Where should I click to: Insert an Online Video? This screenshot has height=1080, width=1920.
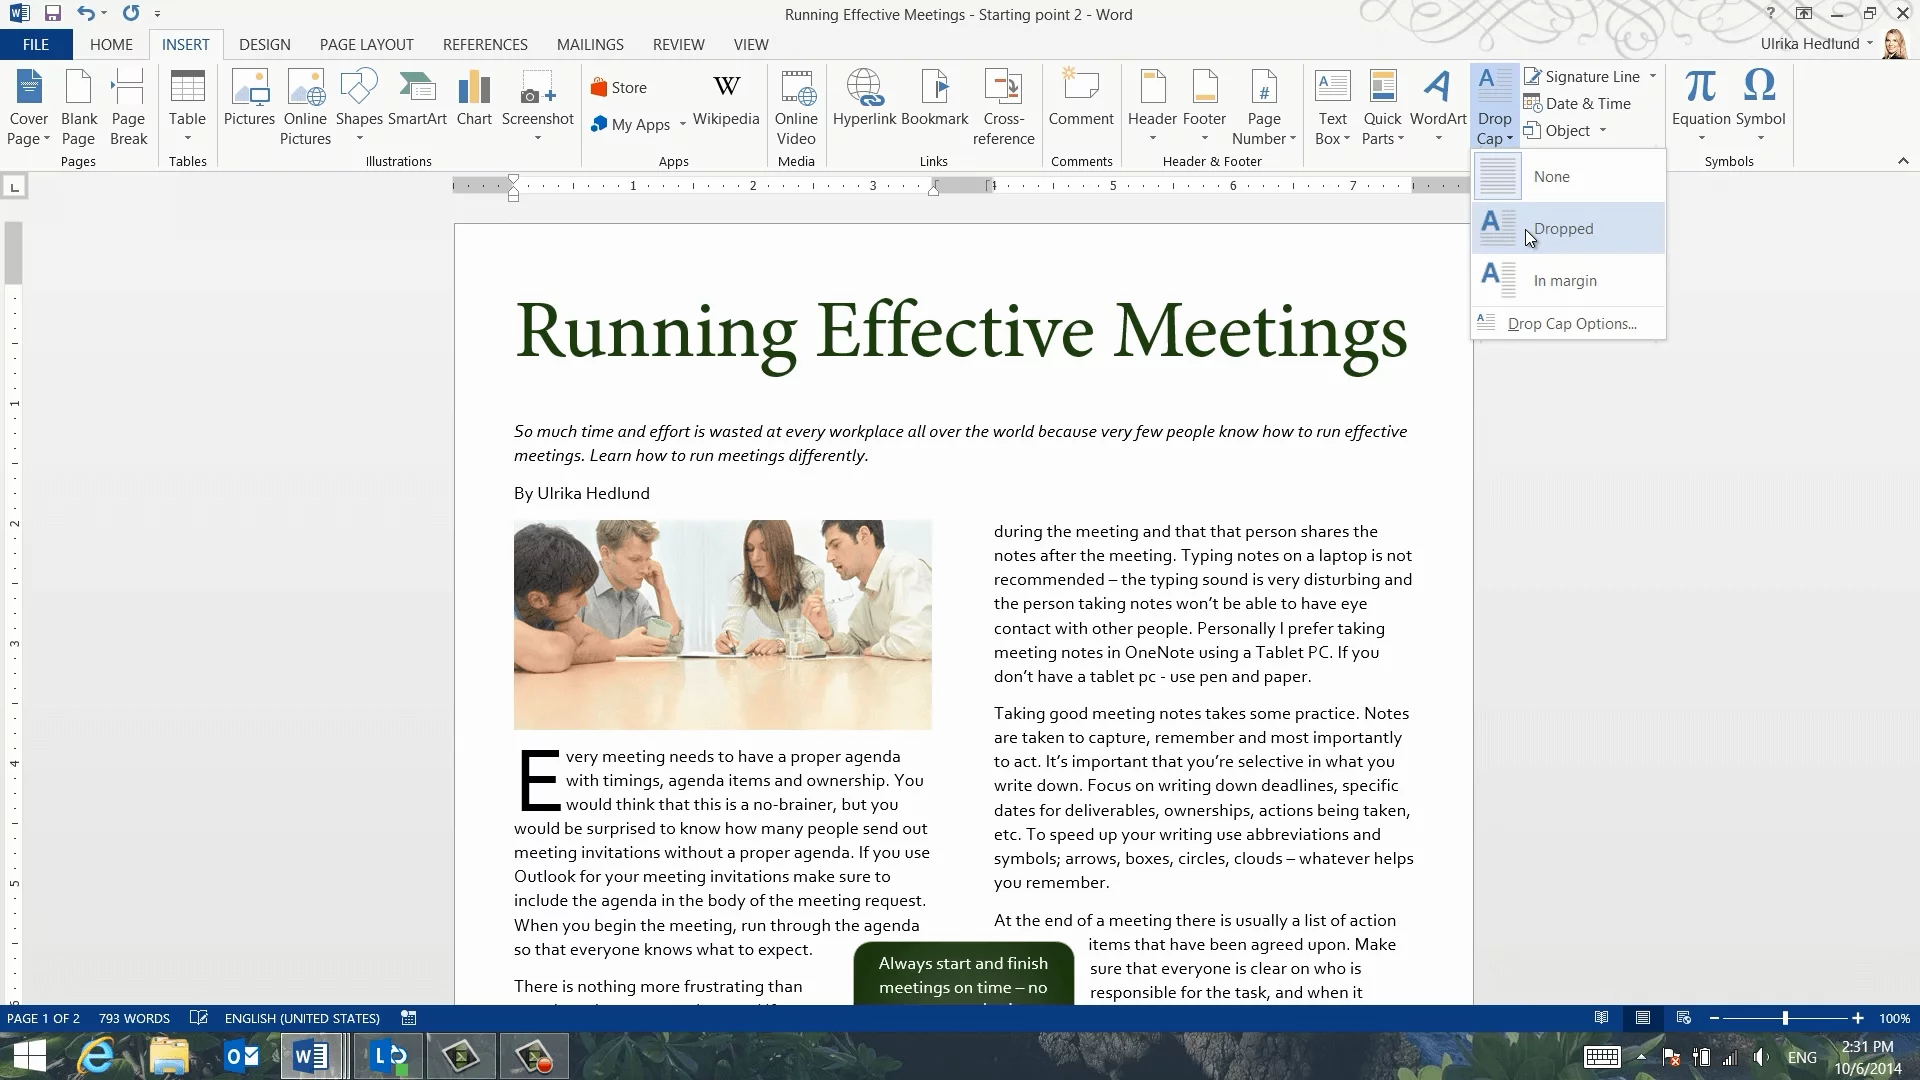pyautogui.click(x=796, y=105)
